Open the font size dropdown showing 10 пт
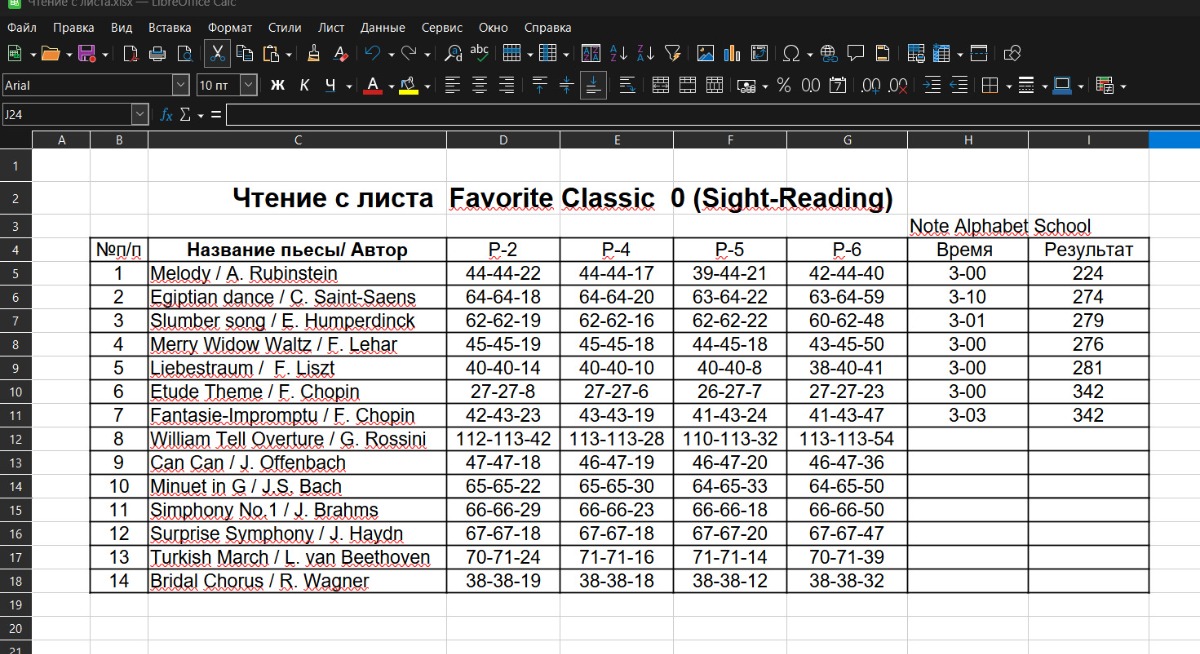 [x=249, y=86]
